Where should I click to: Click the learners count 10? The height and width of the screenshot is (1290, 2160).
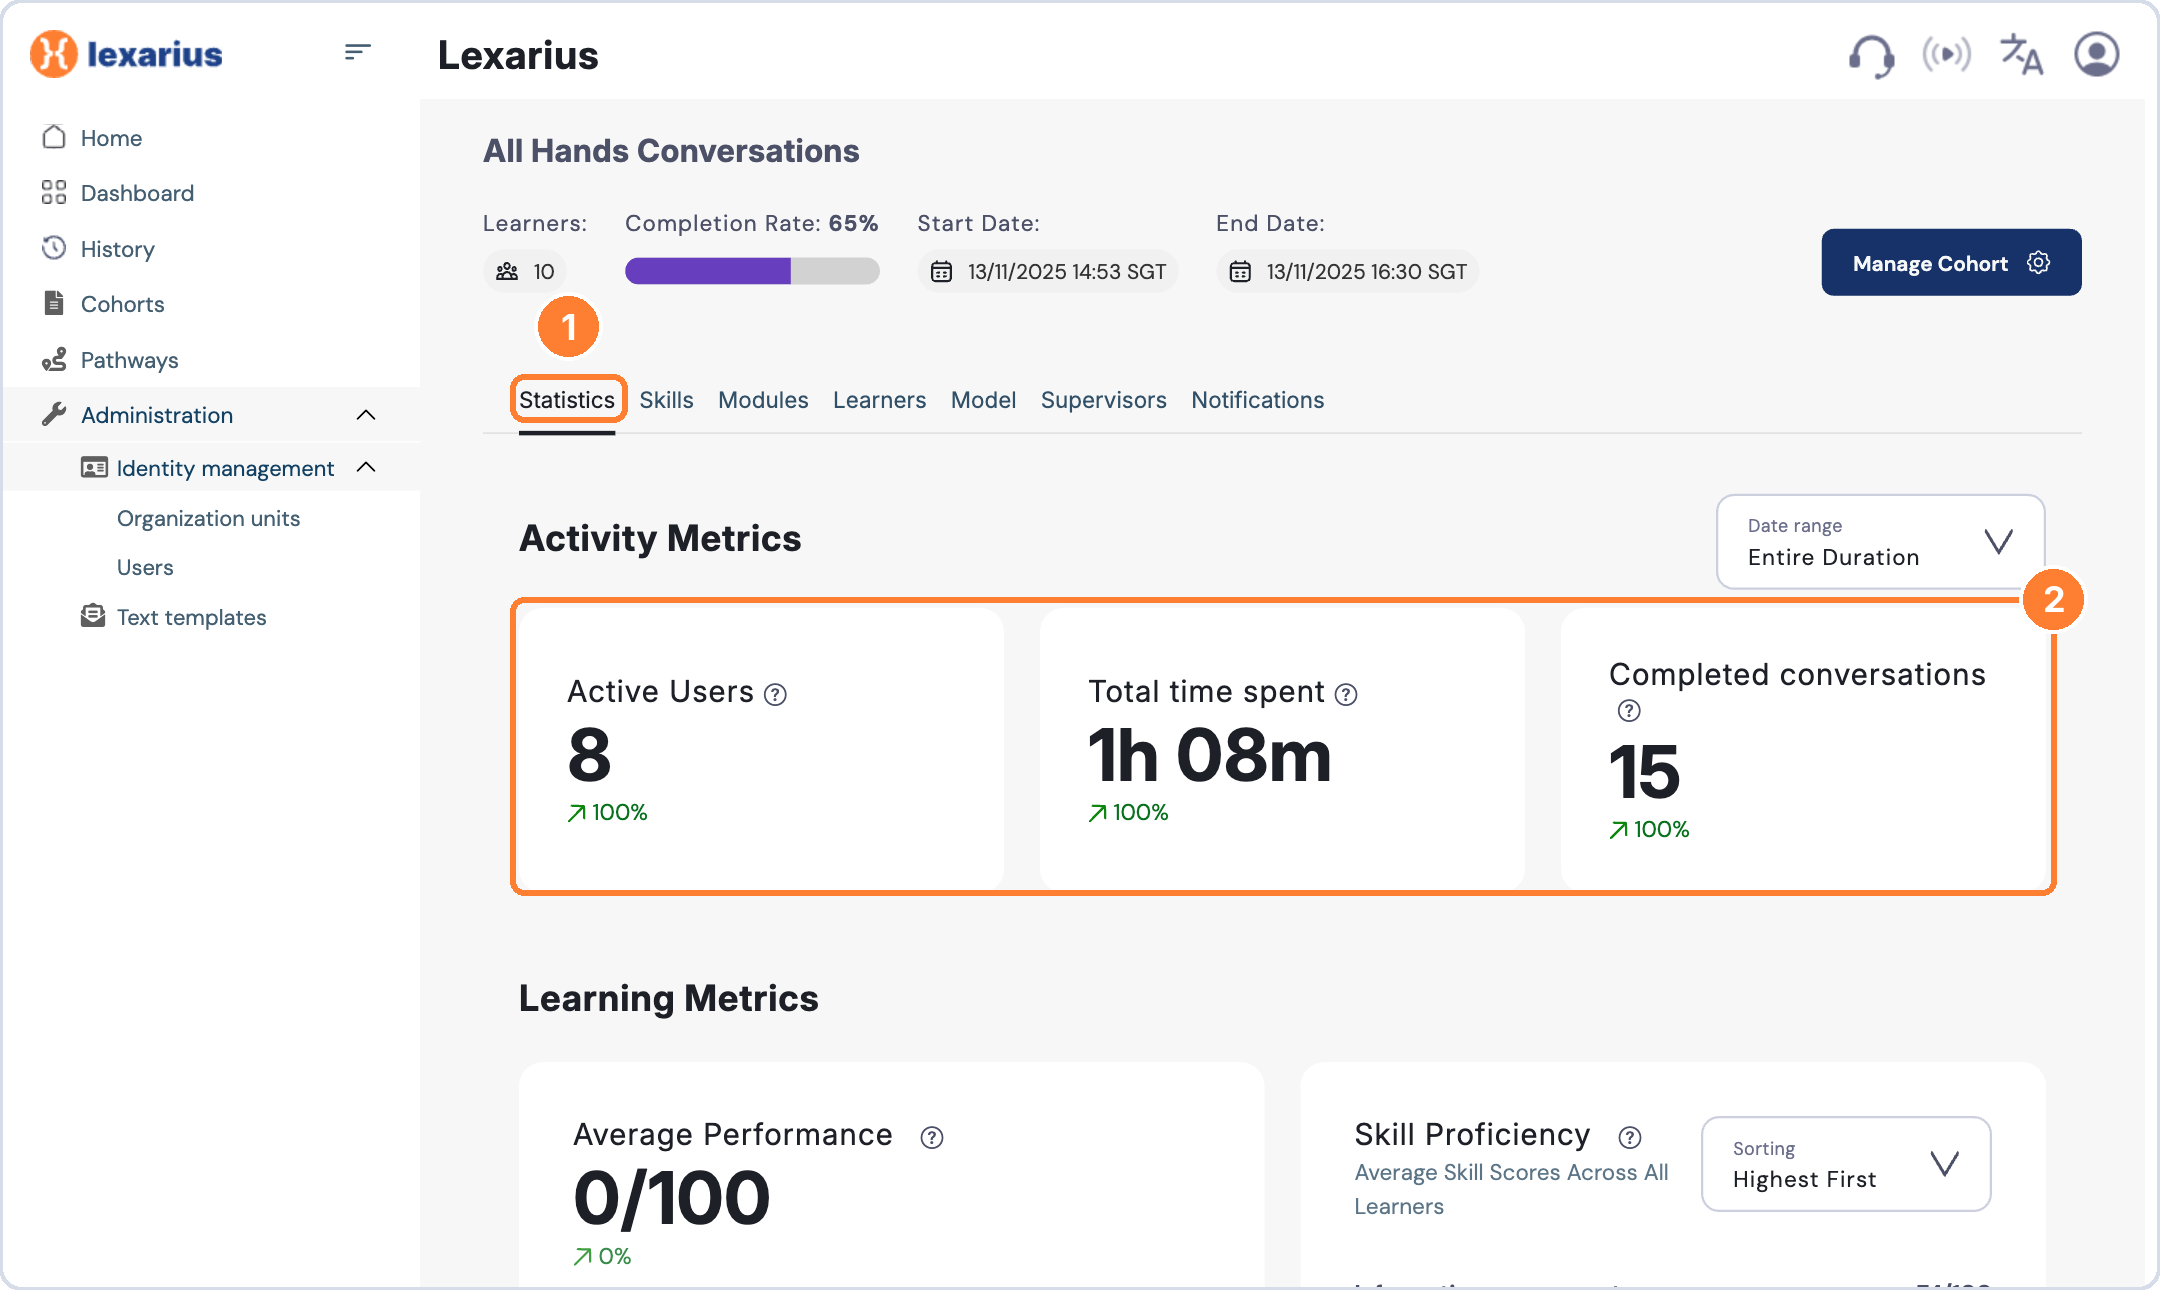click(543, 271)
